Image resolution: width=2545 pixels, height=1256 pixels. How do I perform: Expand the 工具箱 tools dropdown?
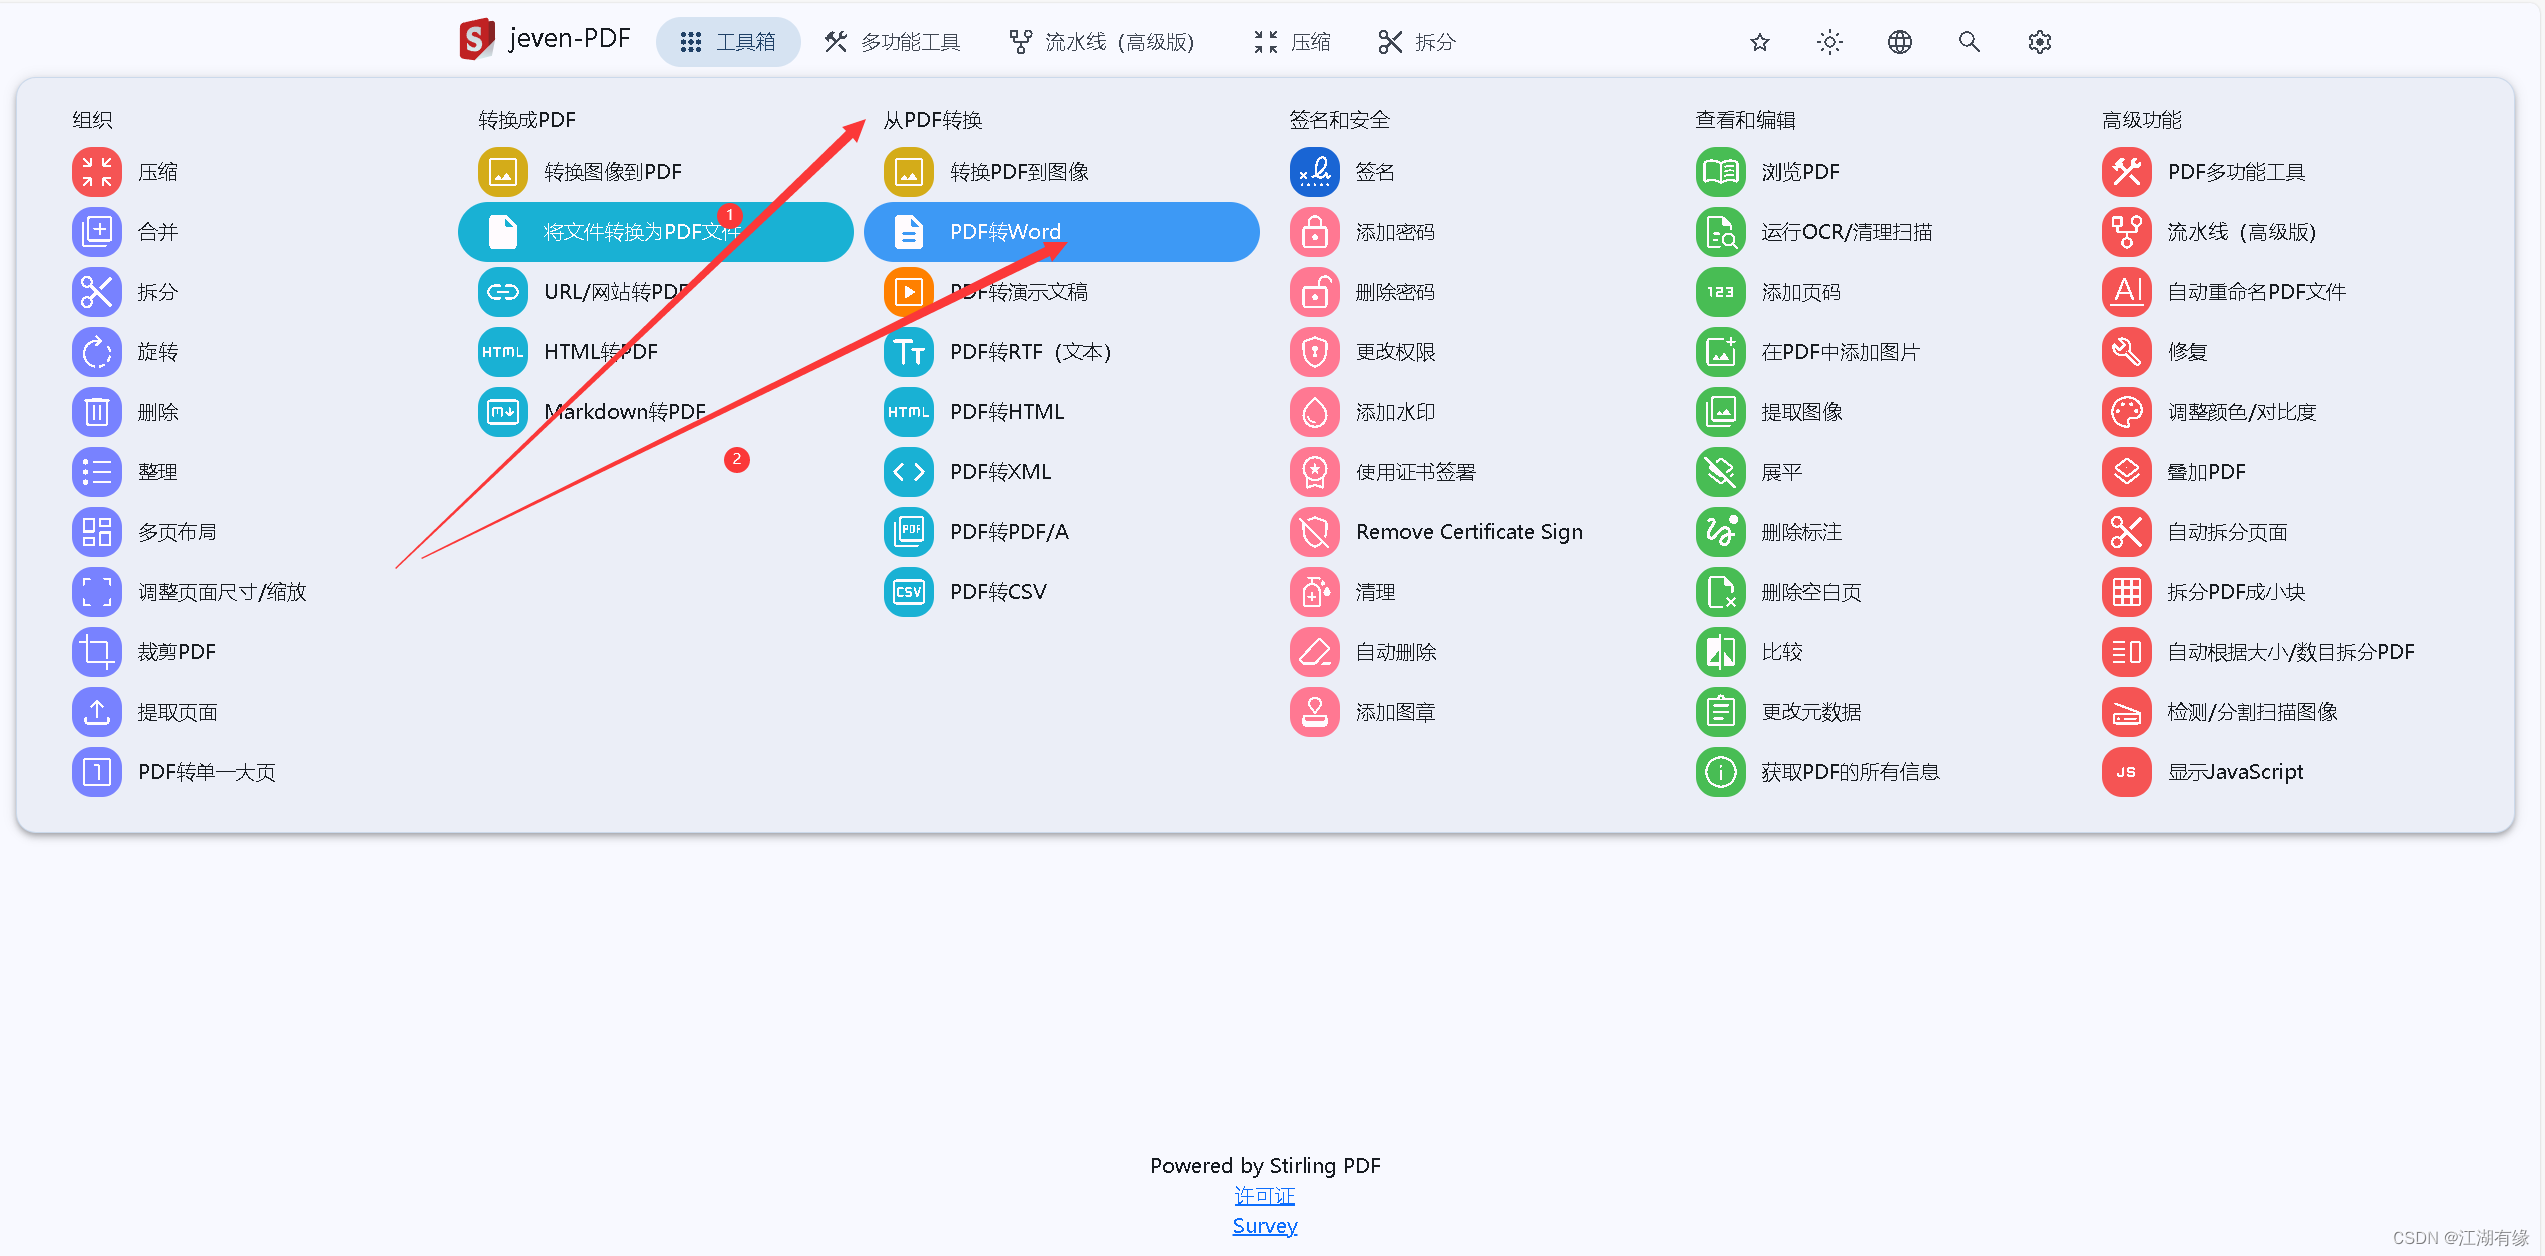click(728, 42)
